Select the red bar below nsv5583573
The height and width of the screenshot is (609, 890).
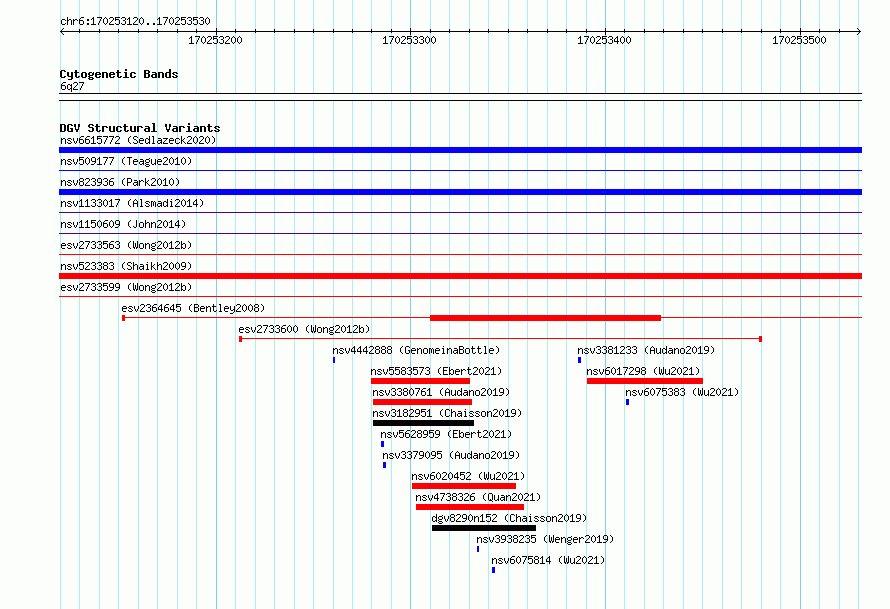click(421, 381)
